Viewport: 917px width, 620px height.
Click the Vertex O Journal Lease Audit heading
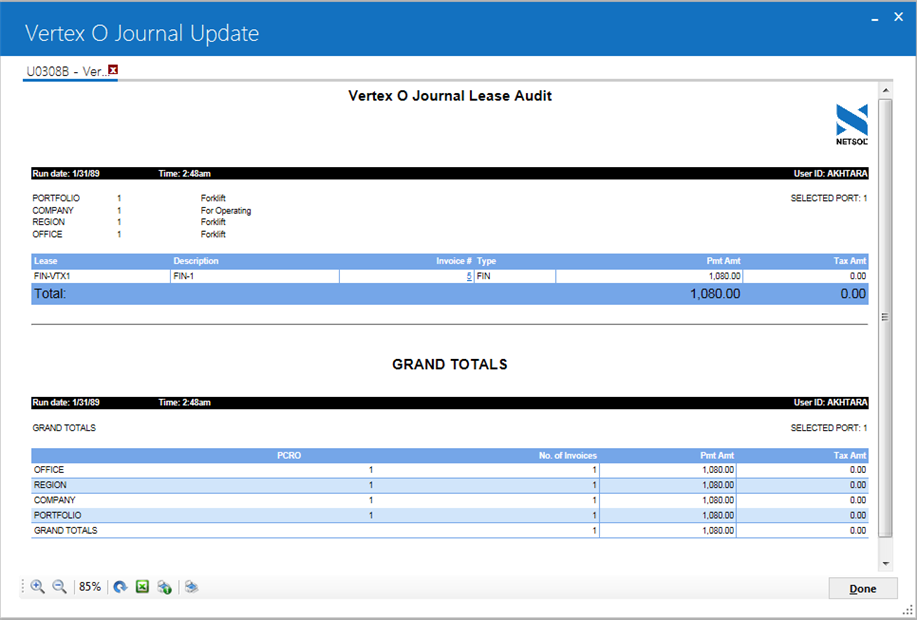pyautogui.click(x=450, y=96)
